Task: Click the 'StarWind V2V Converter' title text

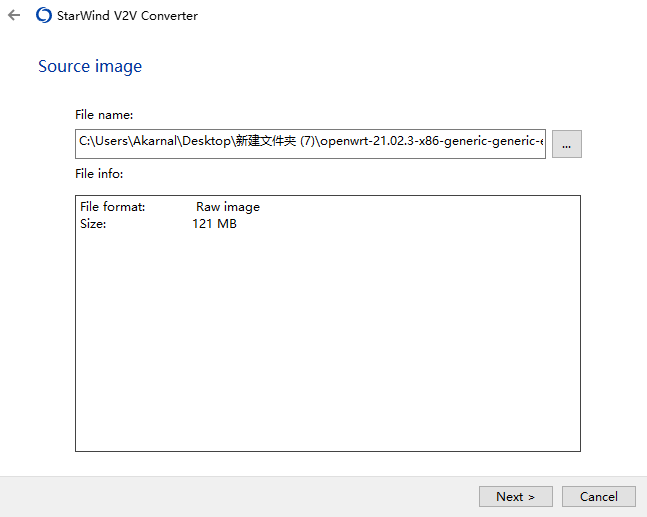Action: [x=127, y=16]
